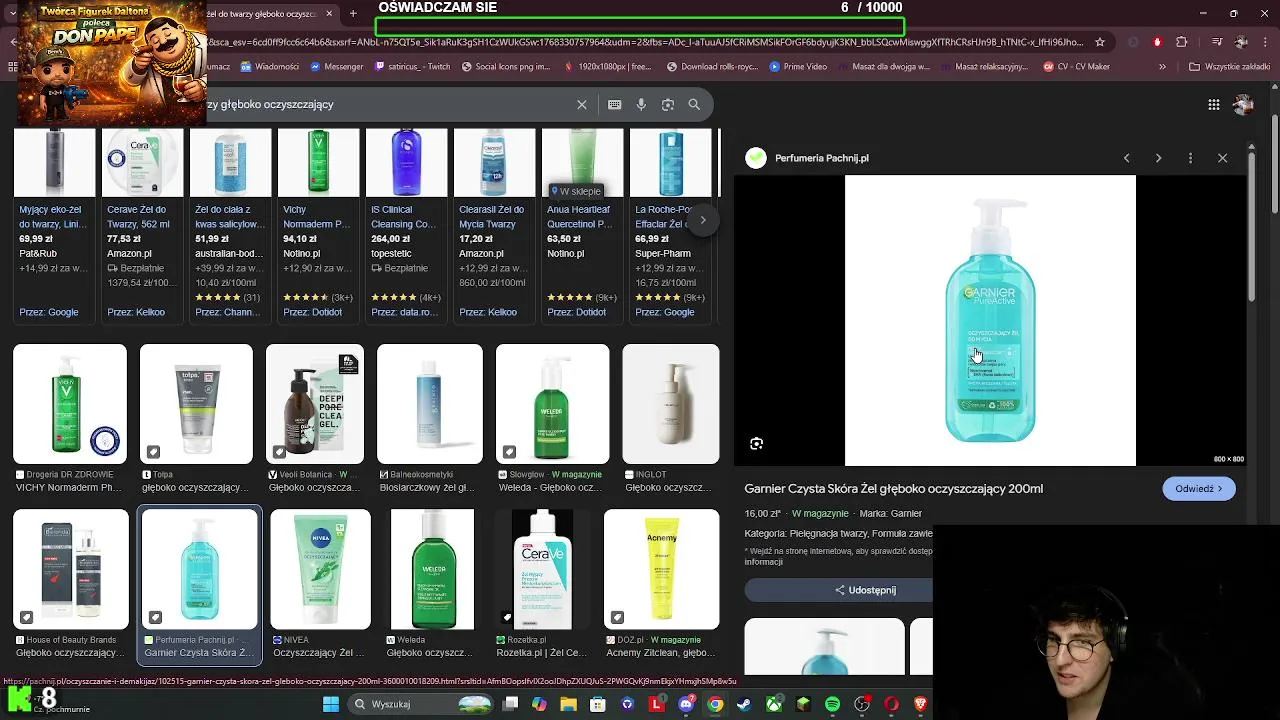Image resolution: width=1280 pixels, height=720 pixels.
Task: Click the Odwiedź visit button
Action: 1199,489
